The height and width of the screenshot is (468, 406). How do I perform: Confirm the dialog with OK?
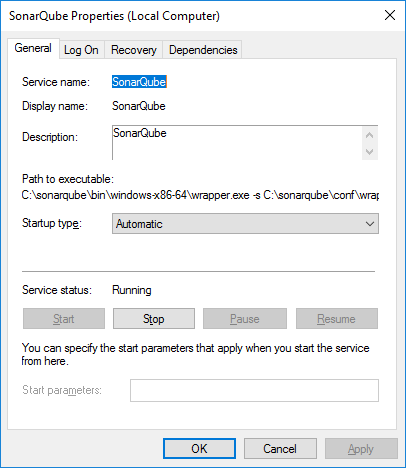(x=199, y=449)
